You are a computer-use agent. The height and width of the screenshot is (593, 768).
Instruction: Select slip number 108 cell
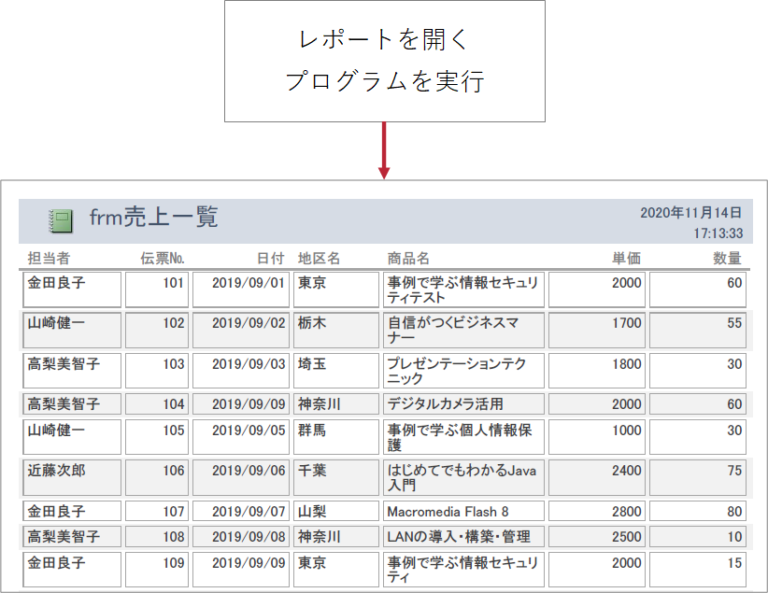pos(157,537)
